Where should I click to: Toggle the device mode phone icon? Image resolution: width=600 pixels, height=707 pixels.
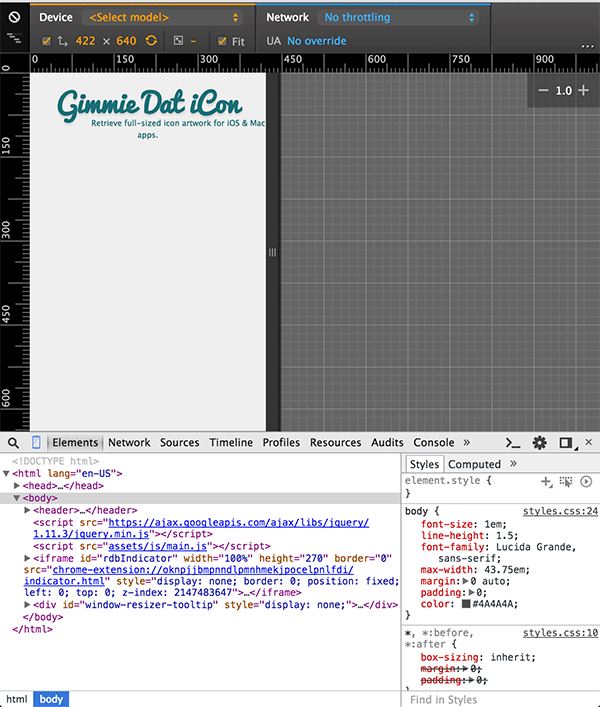[37, 442]
